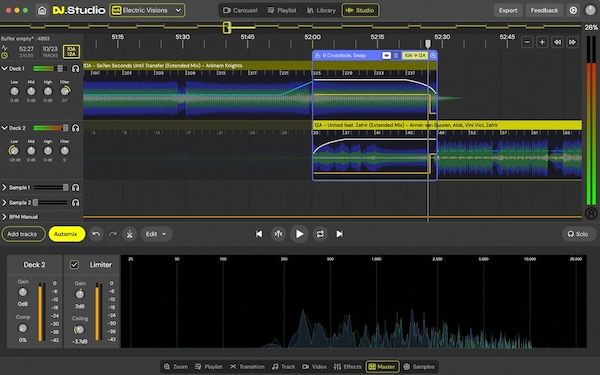Toggle transition view eye icon
600x375 pixels.
point(386,55)
